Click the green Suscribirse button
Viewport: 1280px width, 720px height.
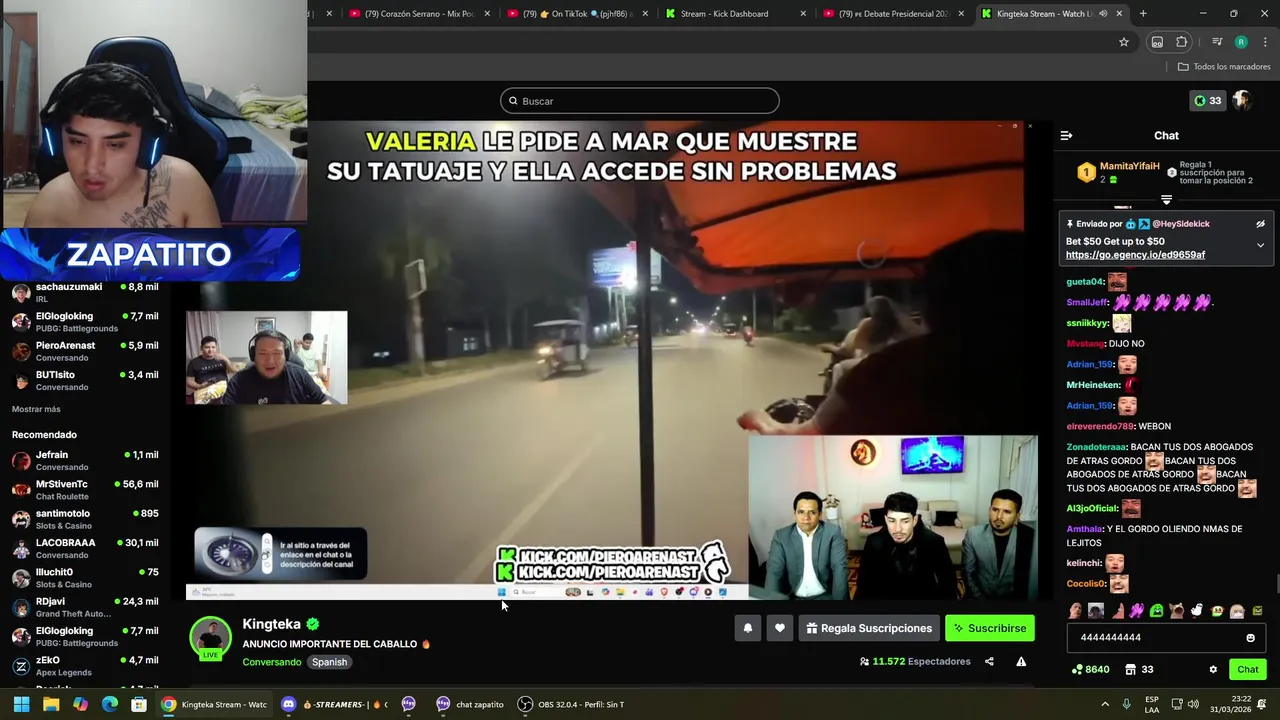click(x=990, y=628)
